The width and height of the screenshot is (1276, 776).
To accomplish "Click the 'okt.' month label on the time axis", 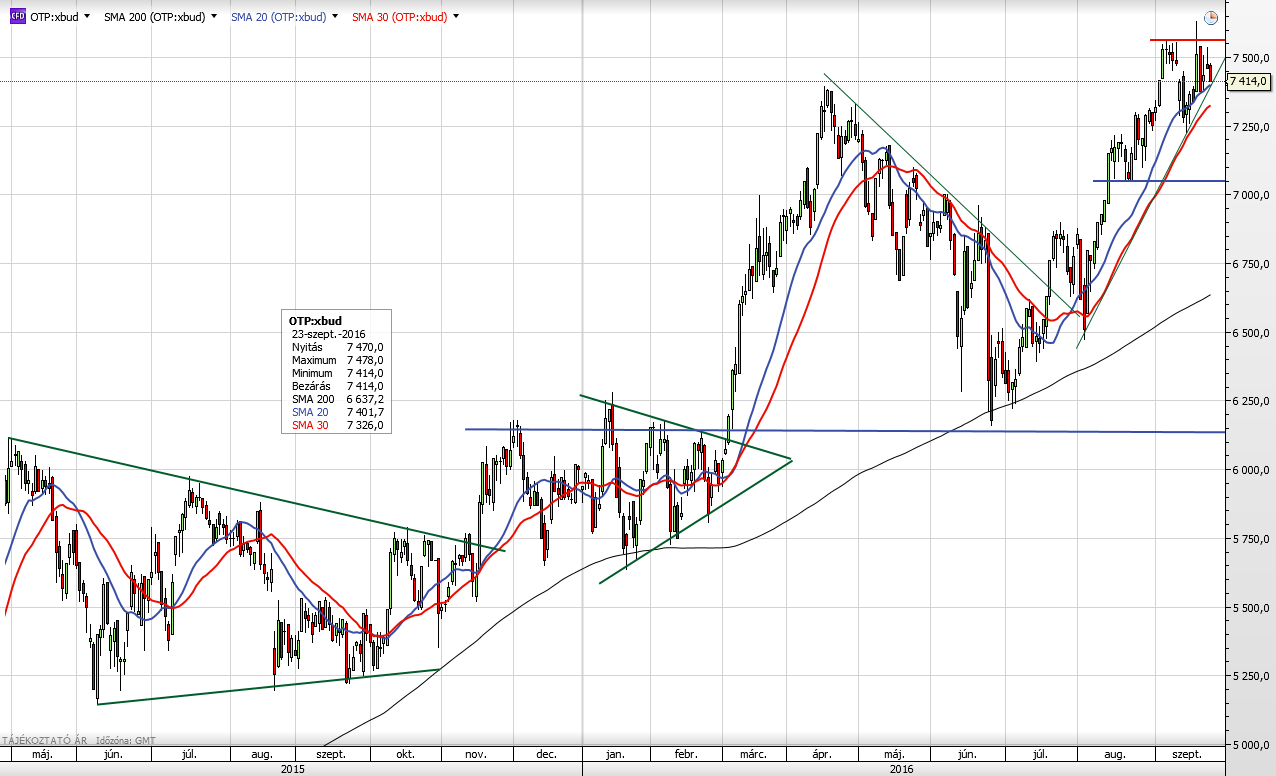I will click(405, 754).
